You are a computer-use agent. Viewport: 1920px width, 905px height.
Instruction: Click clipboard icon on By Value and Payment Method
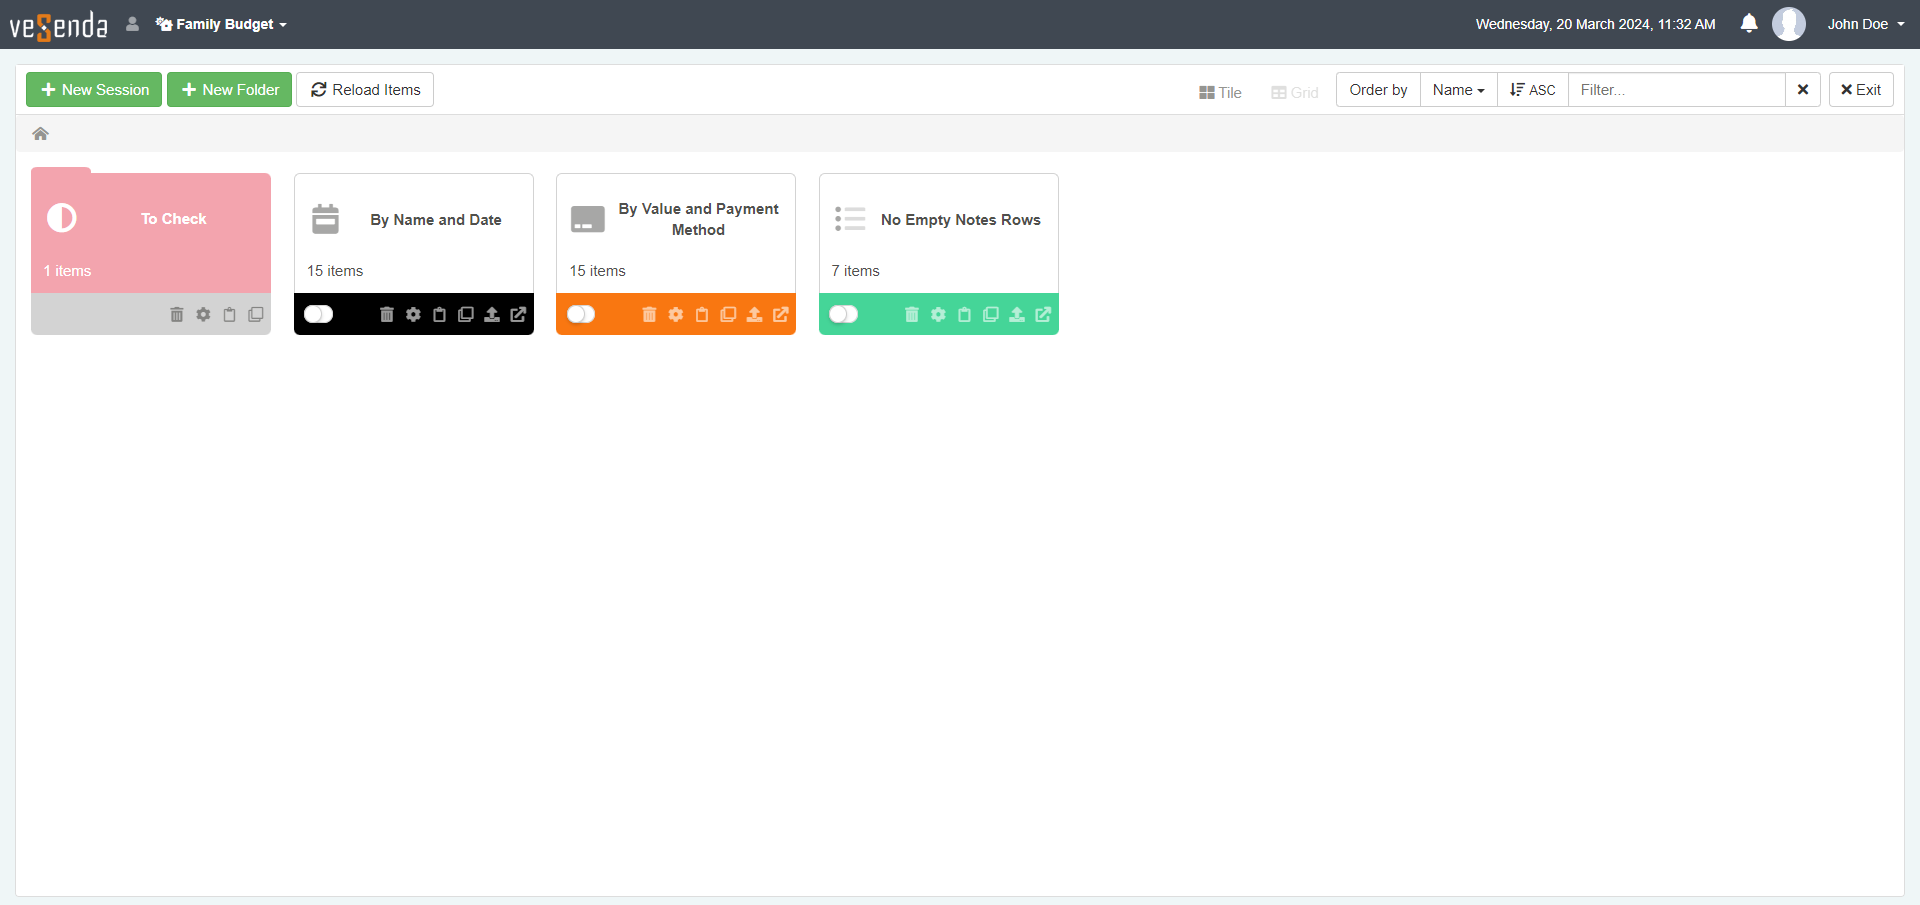tap(702, 315)
